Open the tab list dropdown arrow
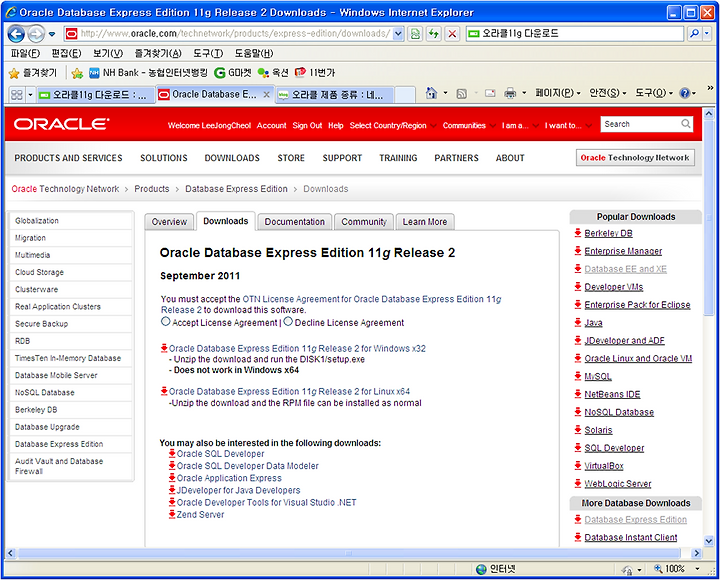720x580 pixels. pyautogui.click(x=30, y=95)
